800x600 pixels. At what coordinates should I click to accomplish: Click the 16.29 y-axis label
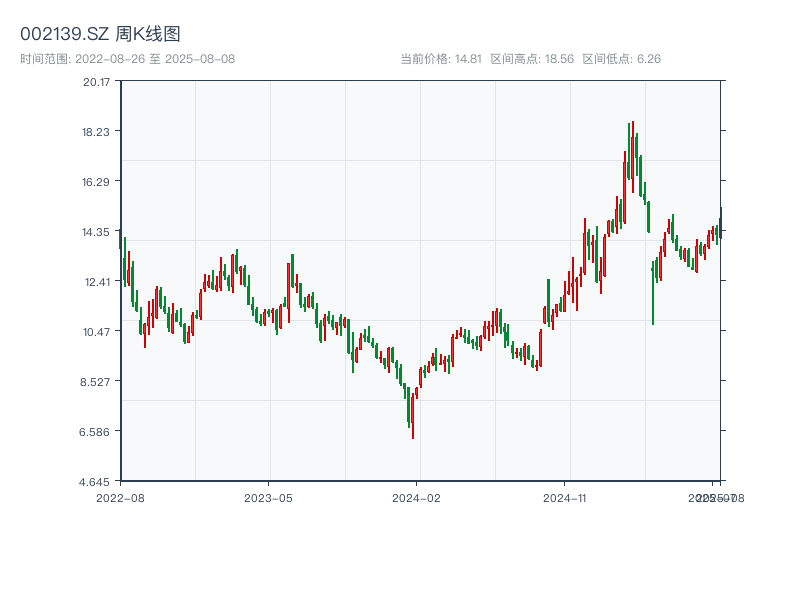(97, 182)
